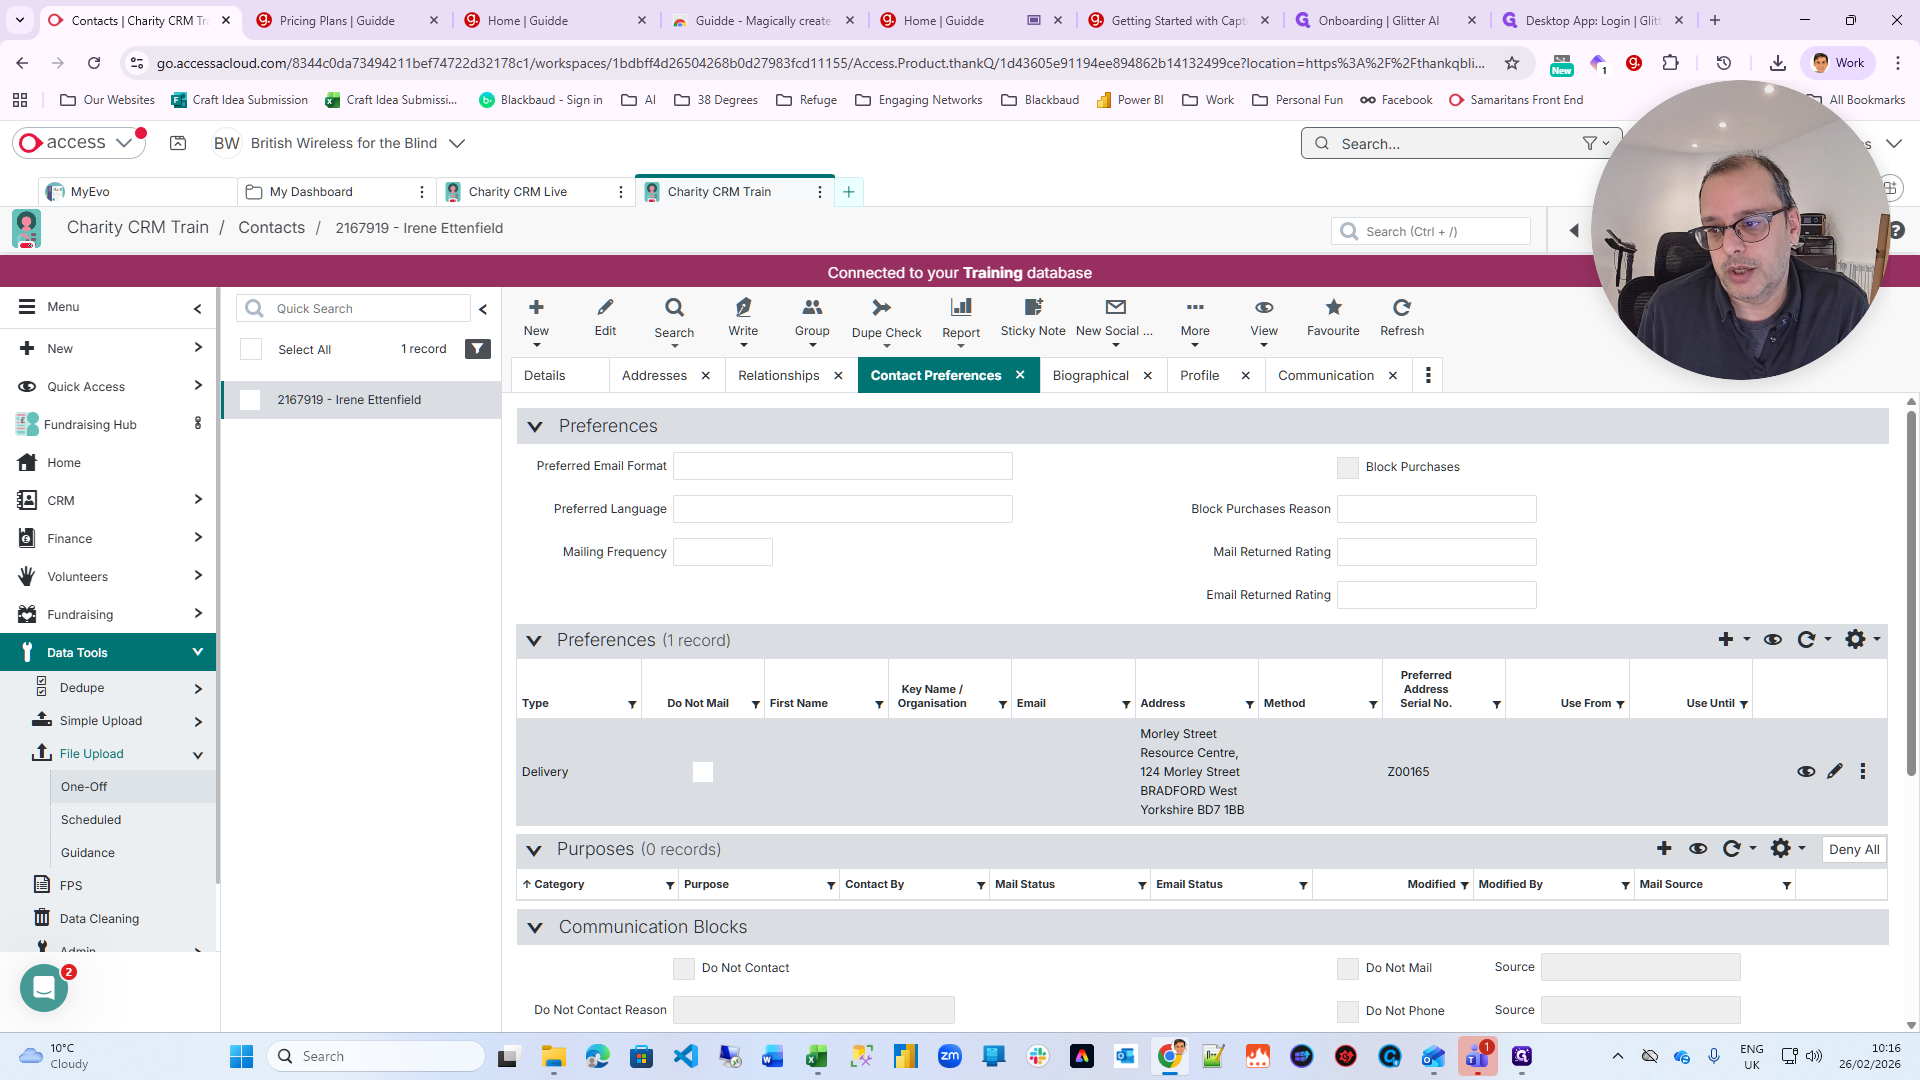Open the Relationships tab
This screenshot has width=1920, height=1080.
point(778,376)
